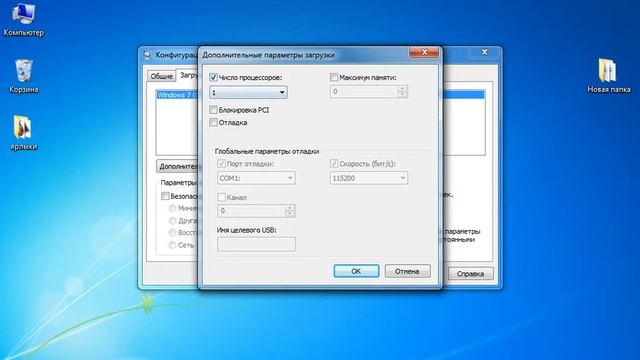The image size is (640, 360).
Task: Click the system configuration window title icon
Action: click(x=147, y=55)
